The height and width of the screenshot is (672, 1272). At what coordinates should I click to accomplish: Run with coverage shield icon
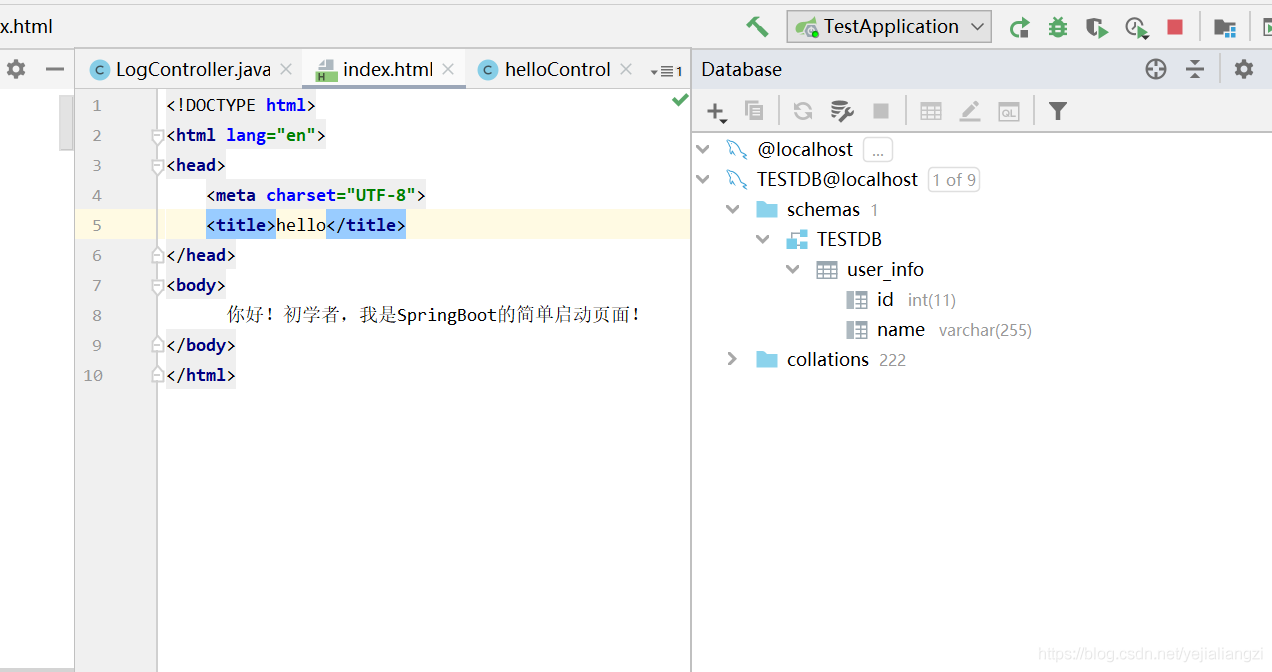click(1097, 28)
